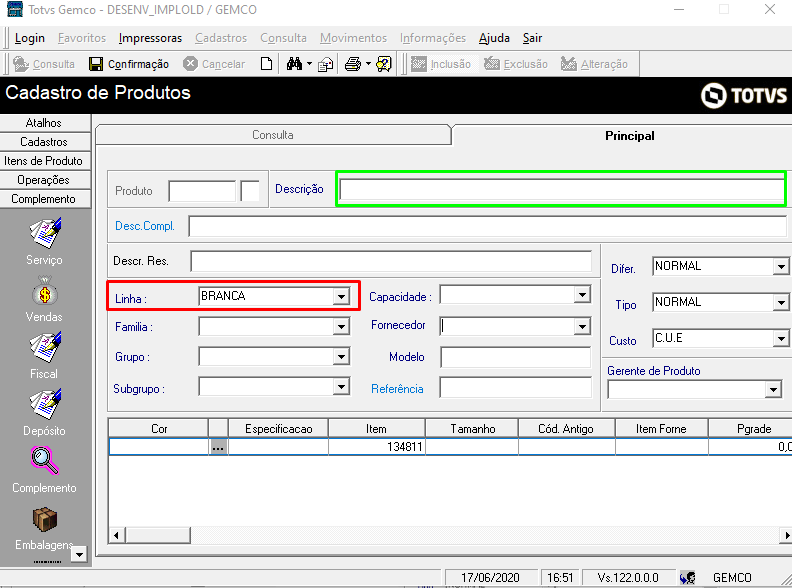Image resolution: width=792 pixels, height=588 pixels.
Task: Click the grid horizontal scrollbar thumb
Action: (x=157, y=535)
